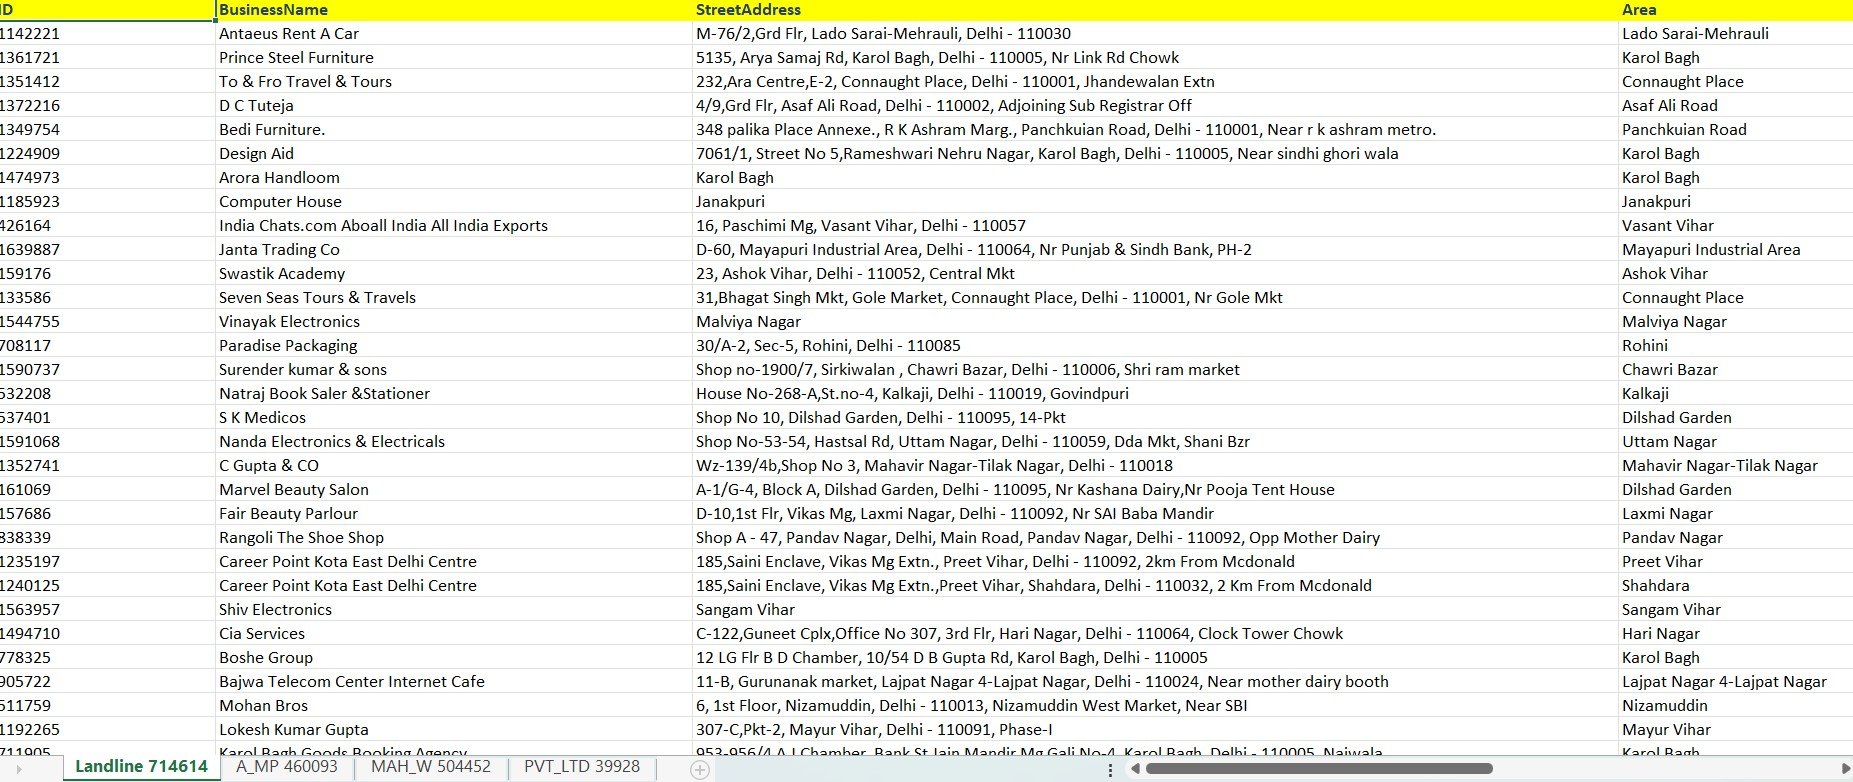Switch to the Landline 714614 sheet tab

[x=141, y=767]
